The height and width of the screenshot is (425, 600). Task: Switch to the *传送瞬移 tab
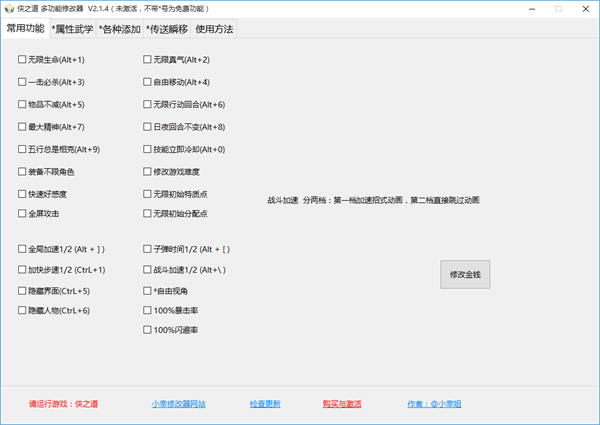[x=167, y=29]
